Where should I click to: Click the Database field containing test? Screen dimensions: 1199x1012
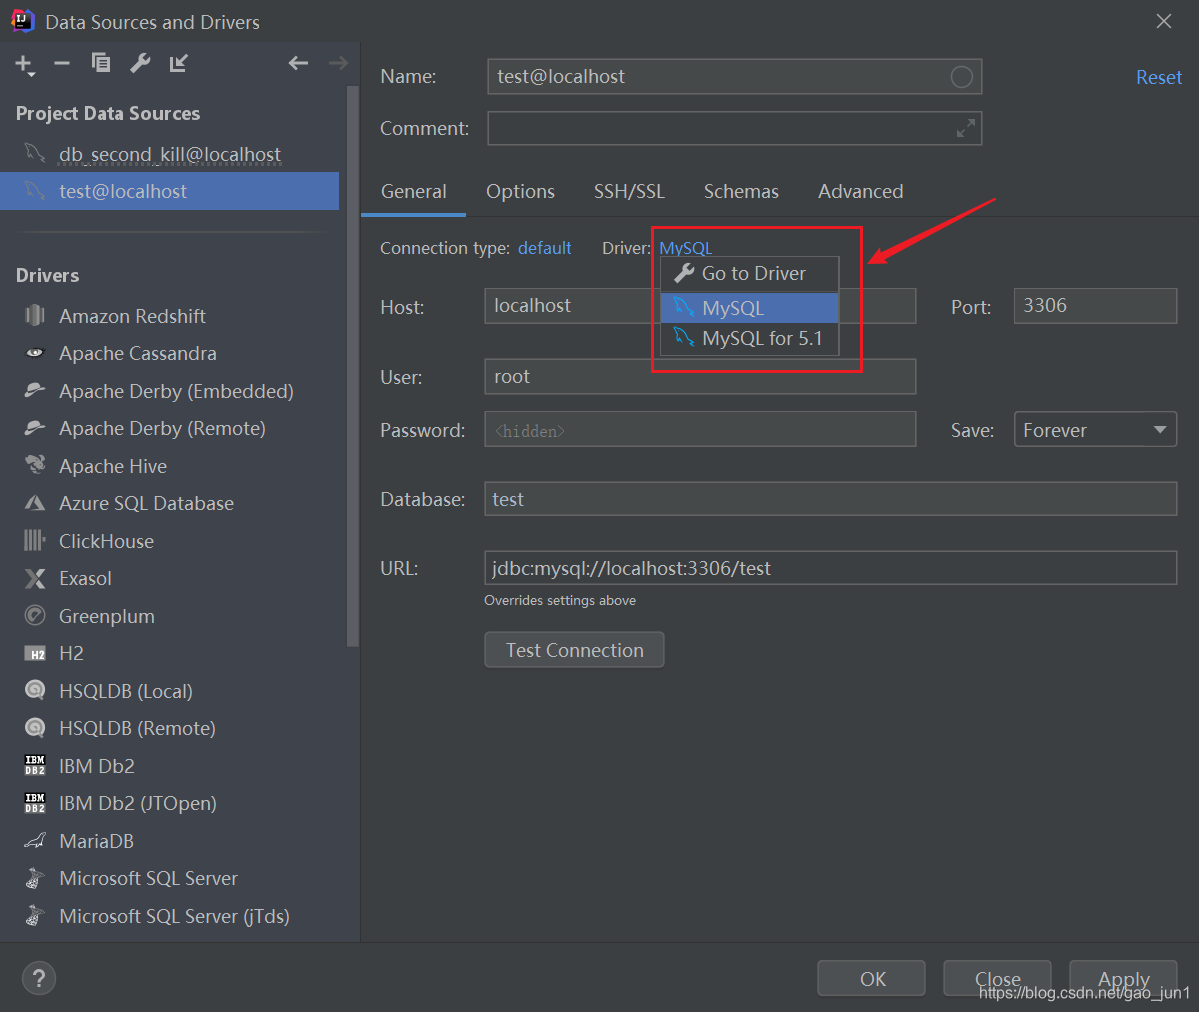tap(830, 499)
